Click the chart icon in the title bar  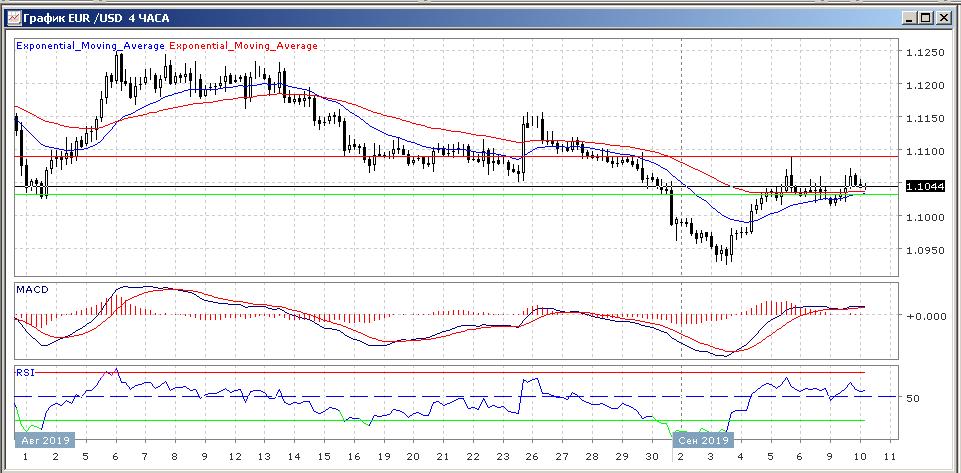click(x=13, y=18)
